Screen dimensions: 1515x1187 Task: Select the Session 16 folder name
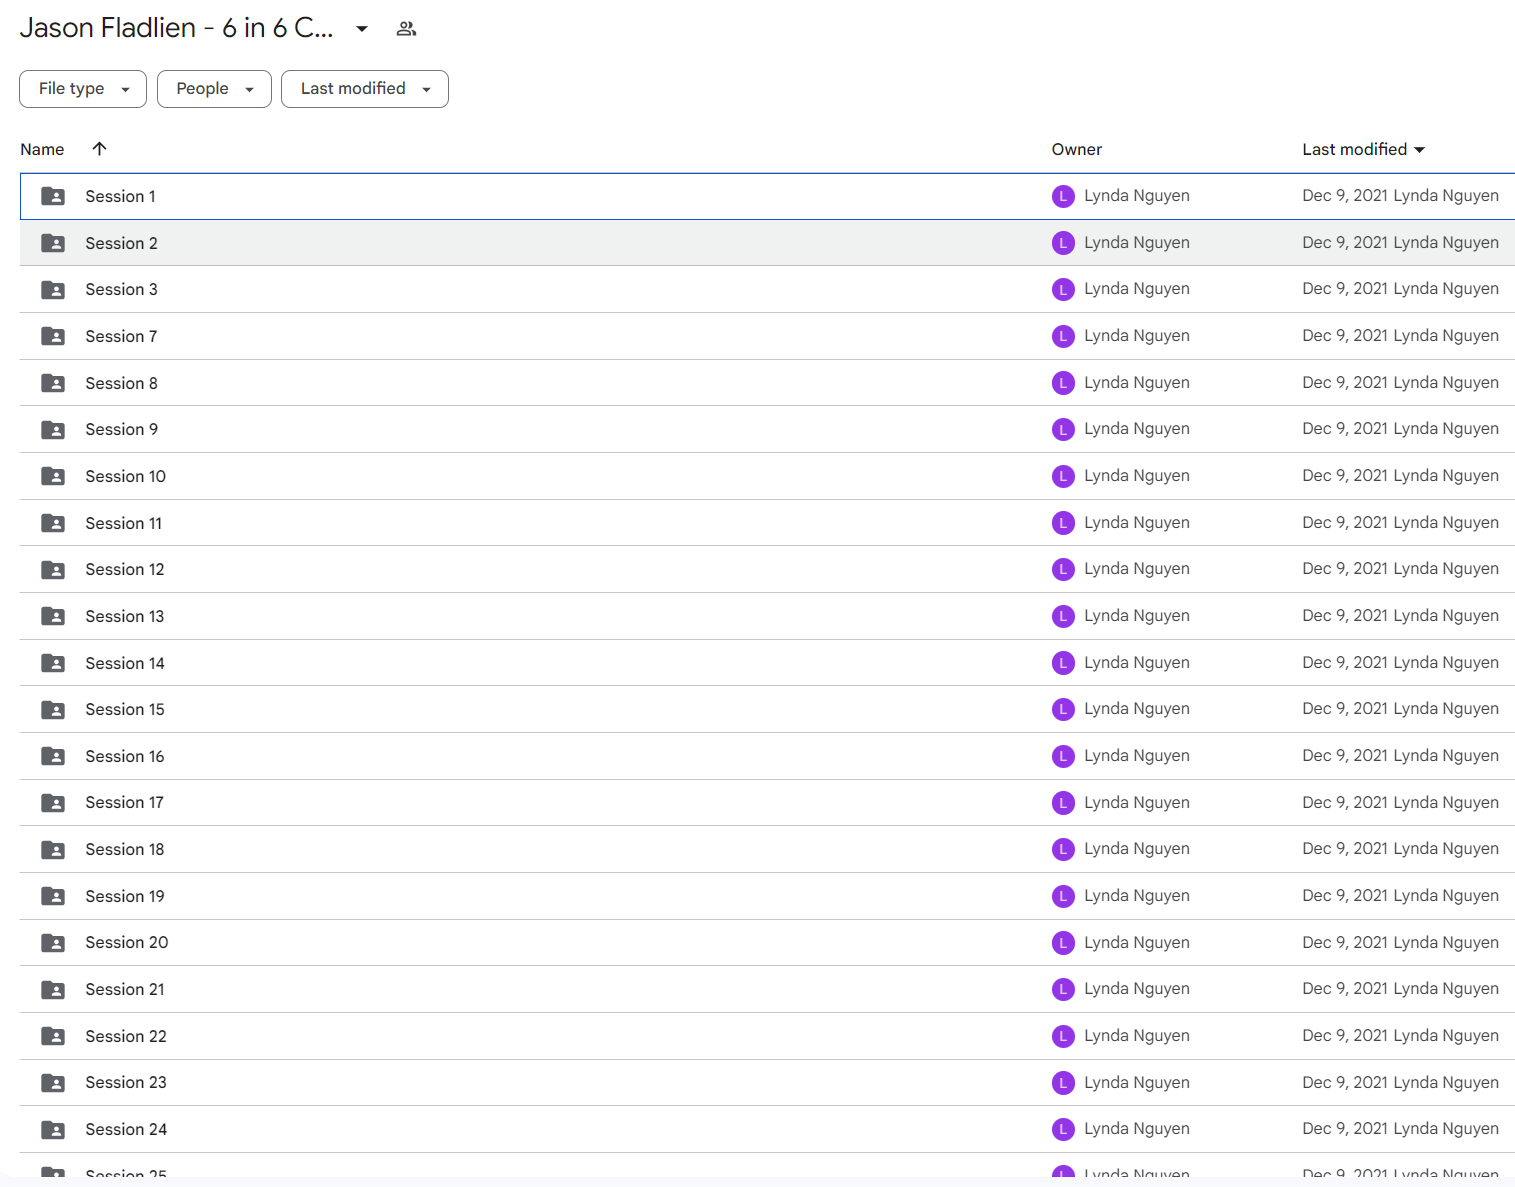[x=124, y=756]
